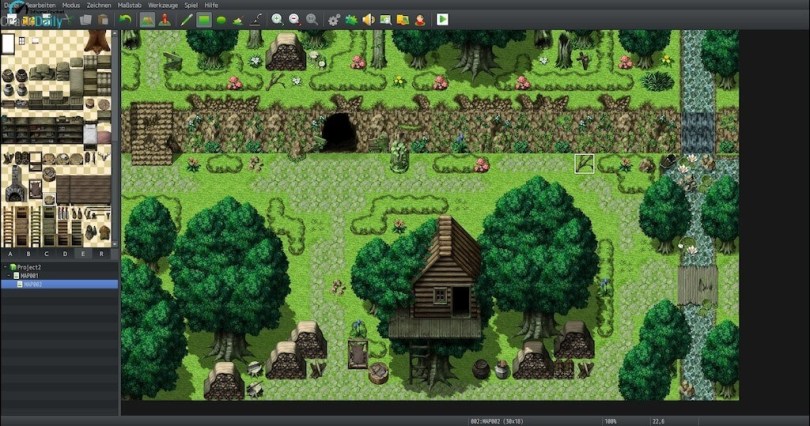Open the Modus menu
The height and width of the screenshot is (426, 810).
click(x=71, y=5)
